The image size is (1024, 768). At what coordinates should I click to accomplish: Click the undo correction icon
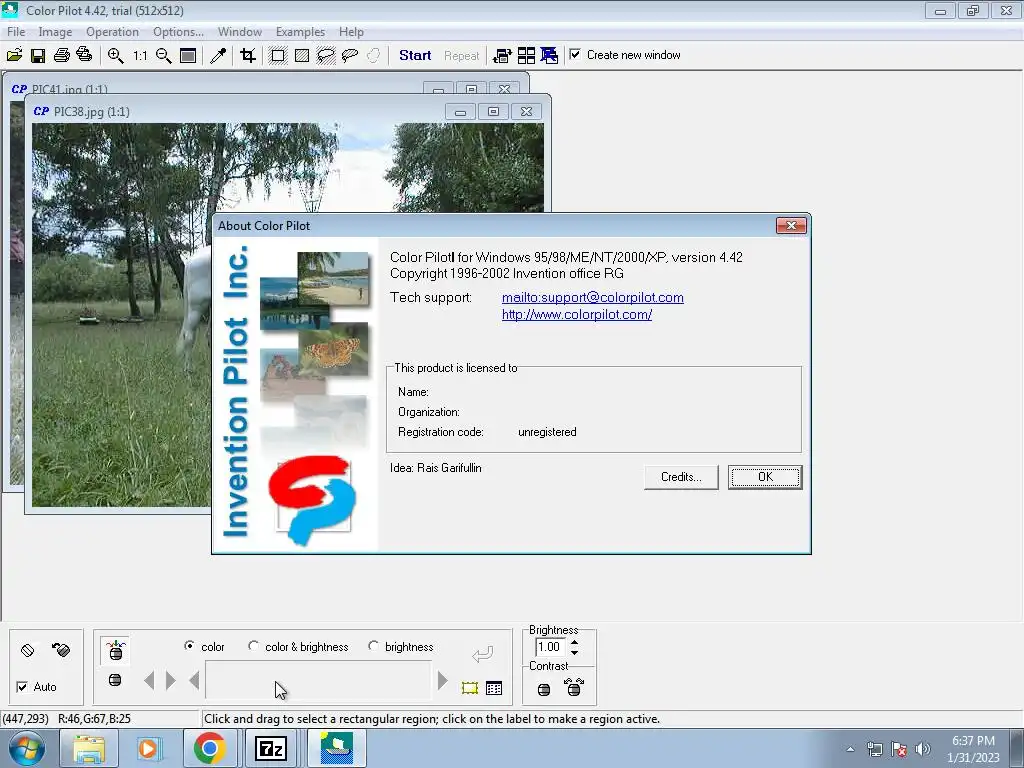pos(61,650)
